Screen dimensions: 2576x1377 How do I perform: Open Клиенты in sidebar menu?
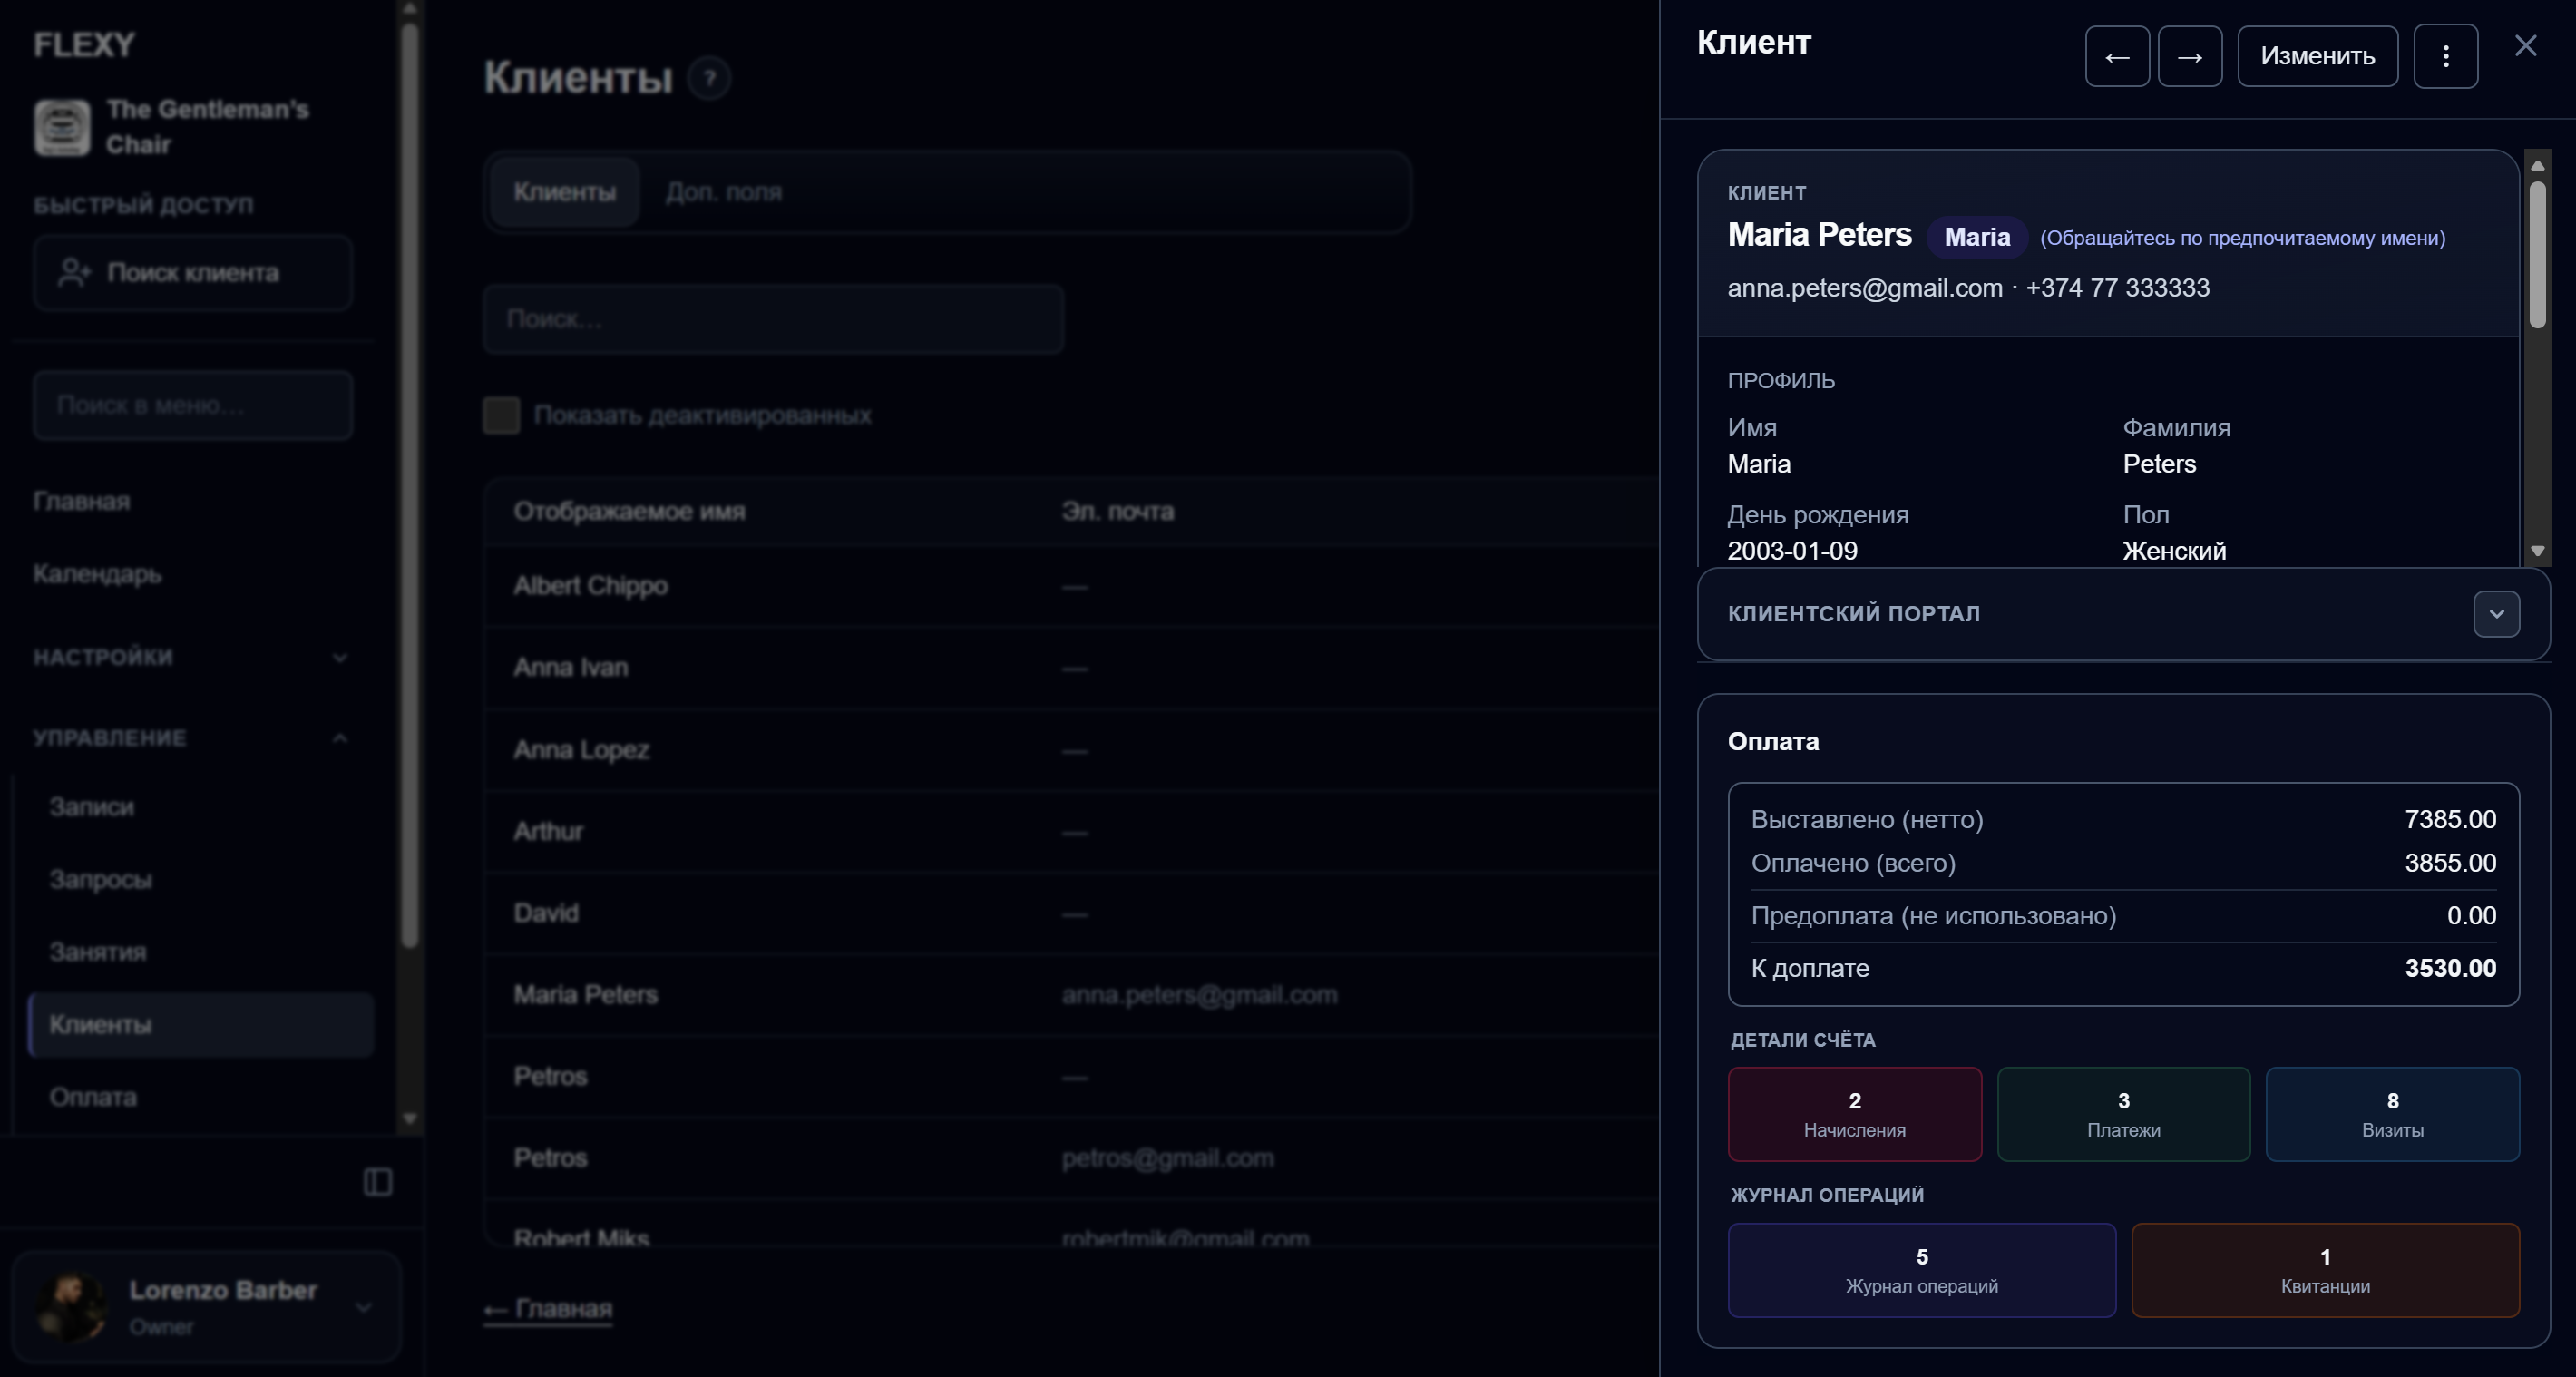click(x=201, y=1025)
